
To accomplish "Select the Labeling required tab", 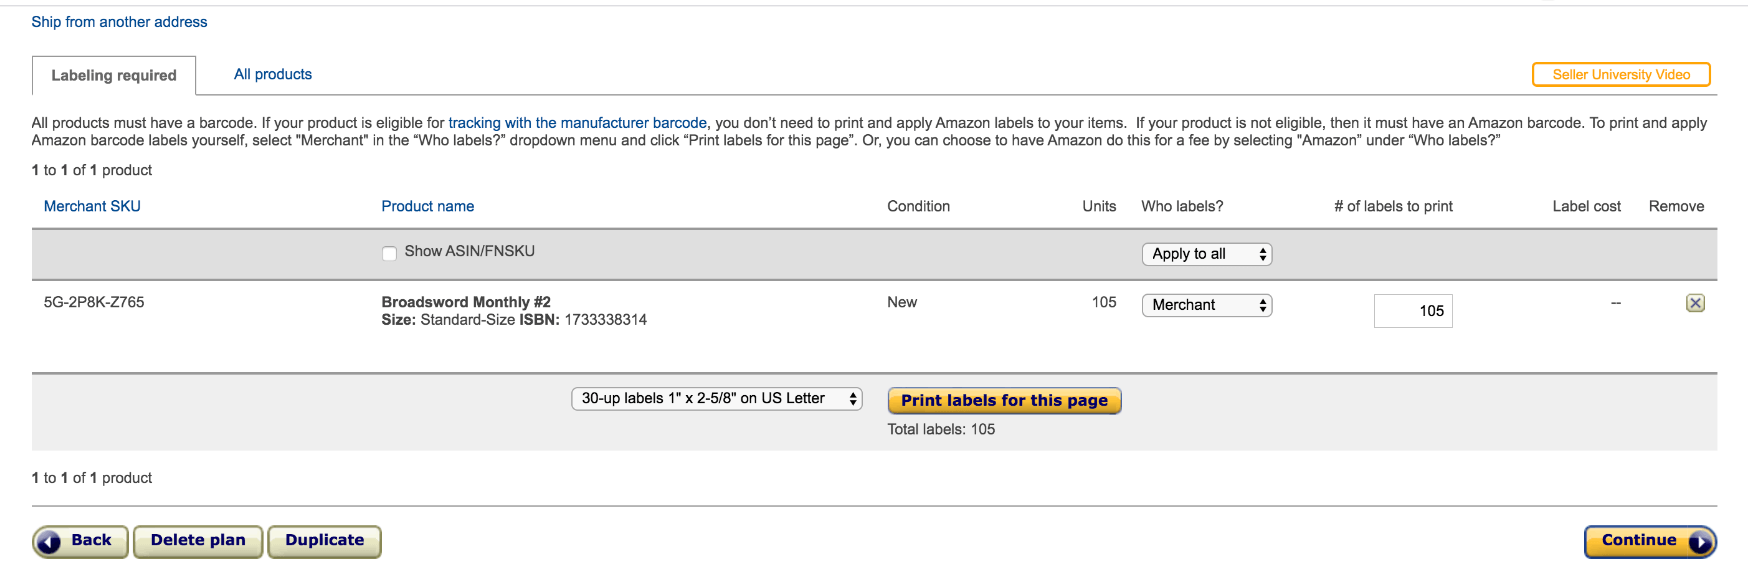I will (x=114, y=75).
